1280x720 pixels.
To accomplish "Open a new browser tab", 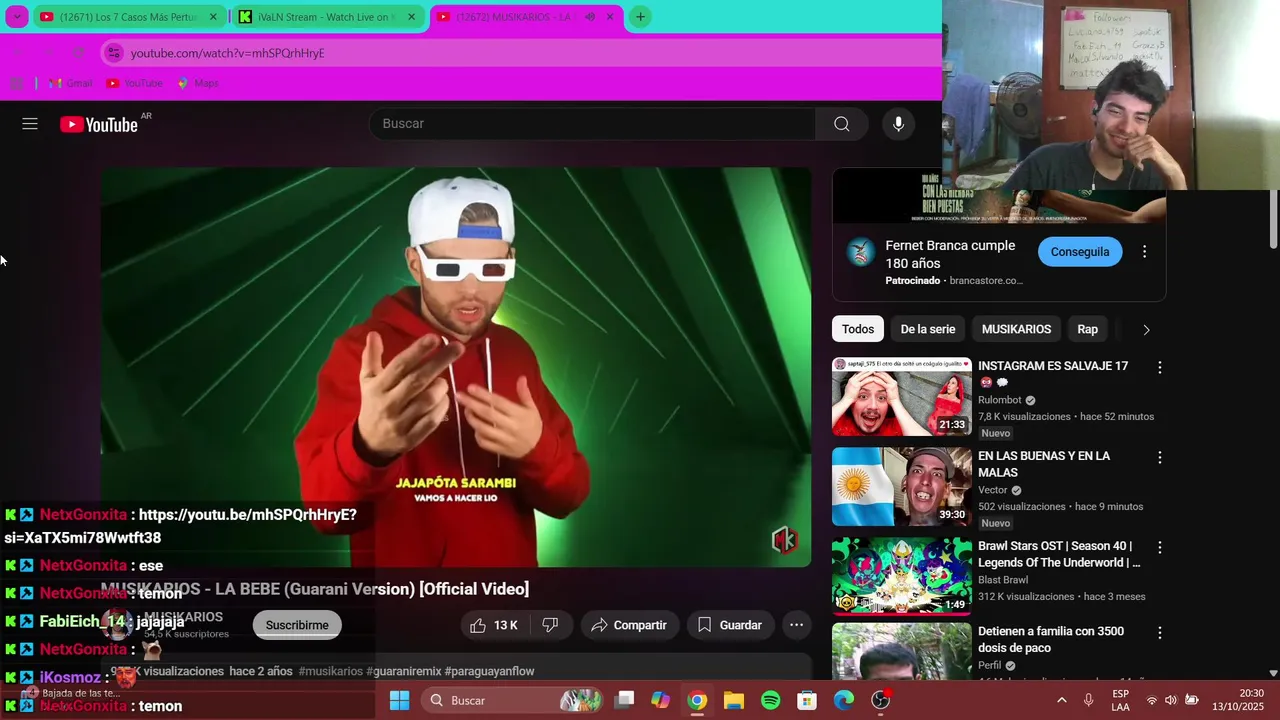I will click(640, 17).
